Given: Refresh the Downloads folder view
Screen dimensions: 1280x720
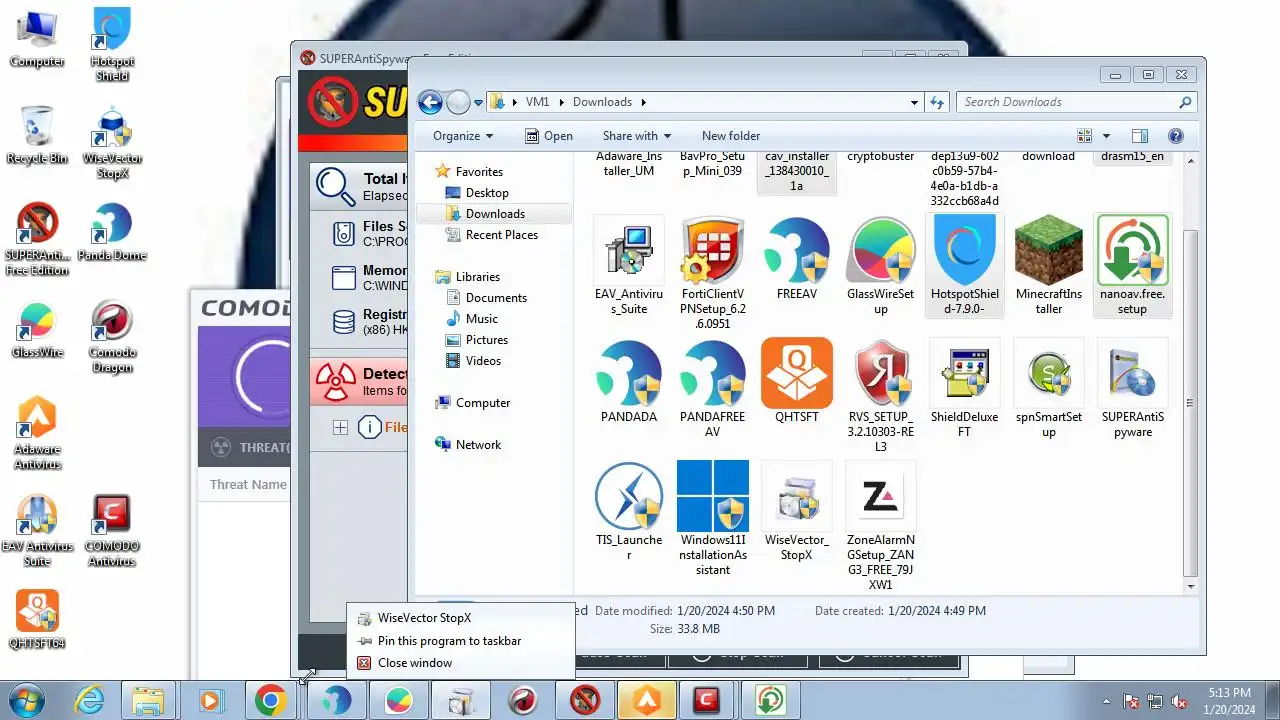Looking at the screenshot, I should 937,102.
